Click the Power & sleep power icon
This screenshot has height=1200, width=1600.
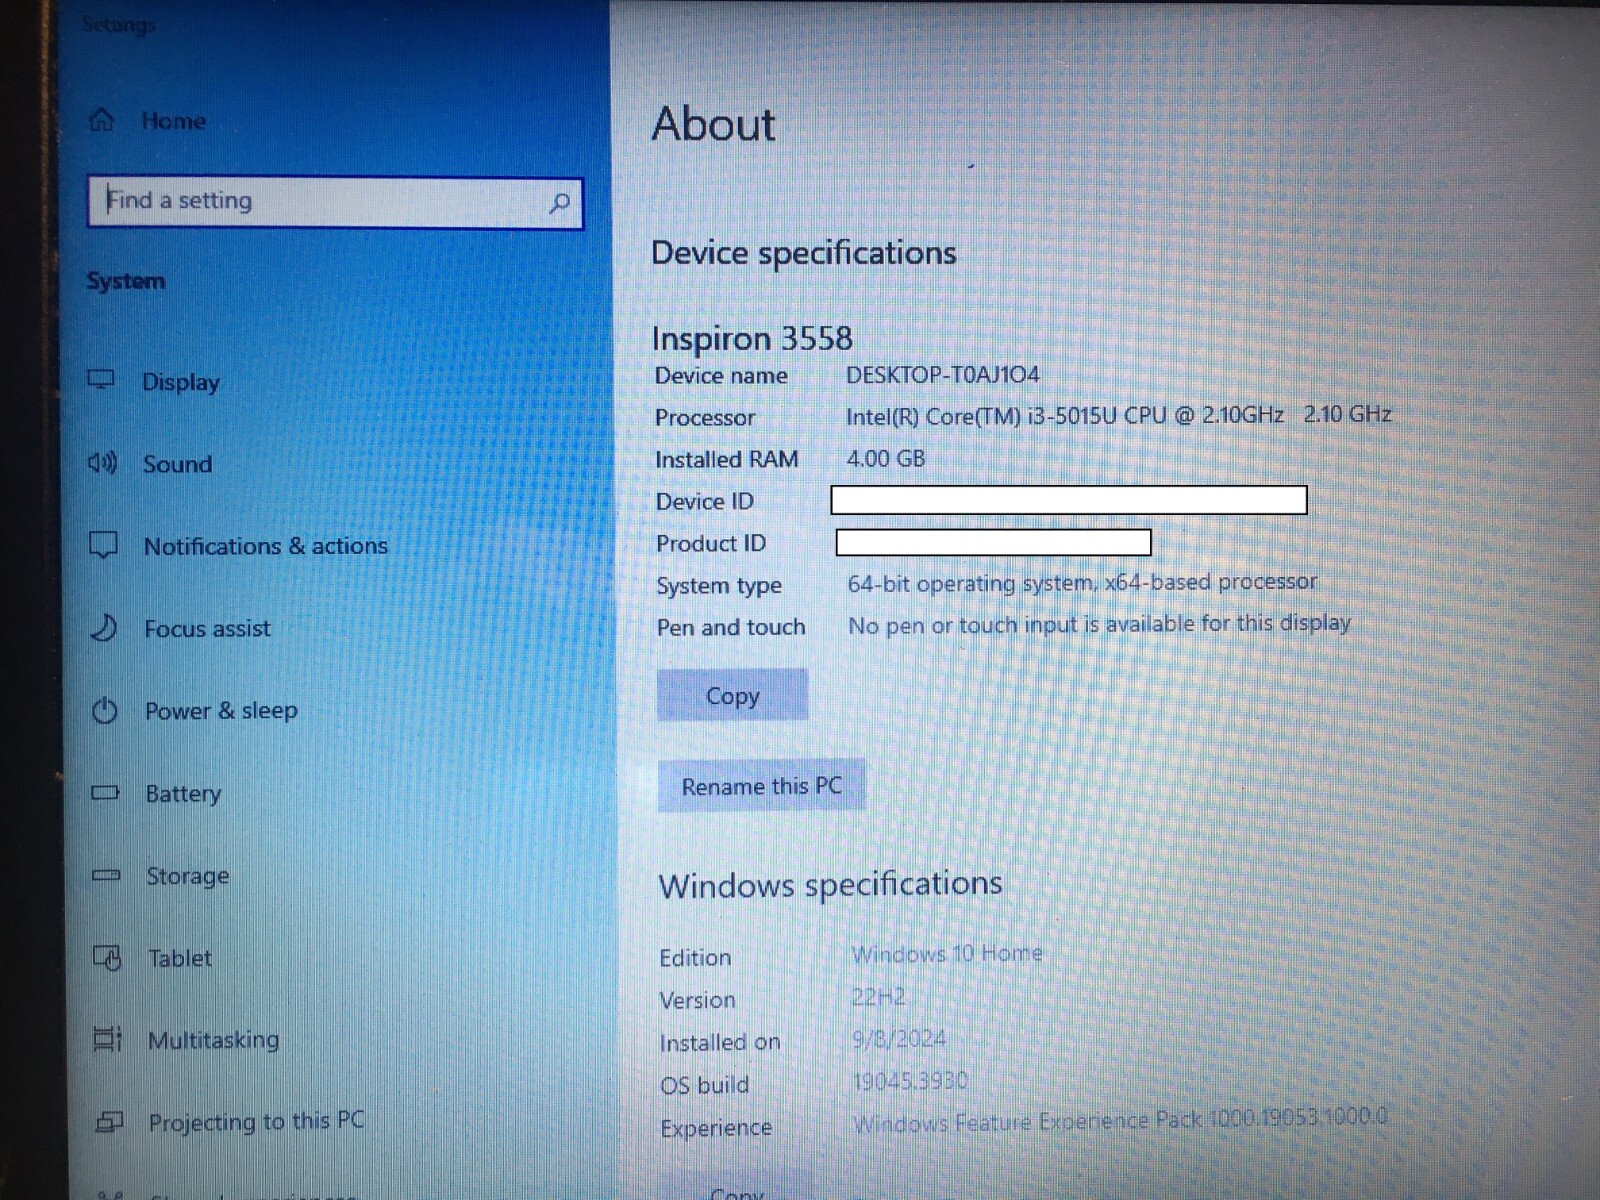(105, 711)
